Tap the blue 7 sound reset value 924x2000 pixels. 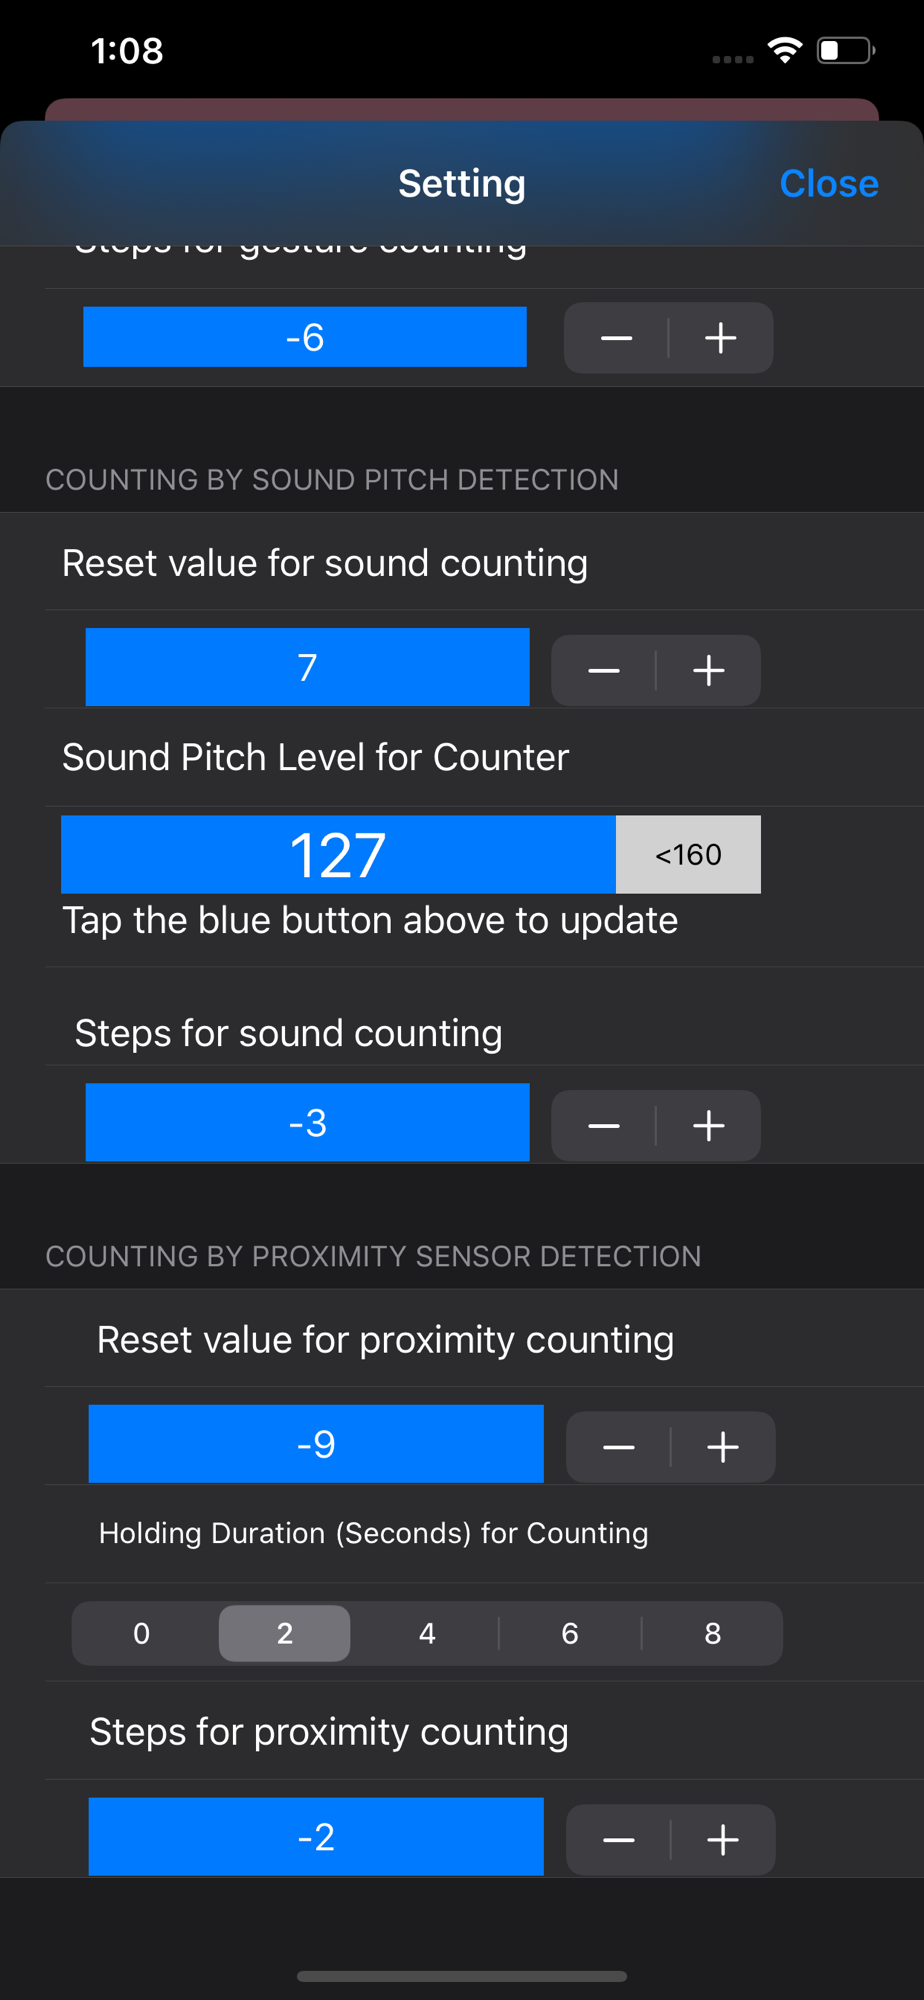click(307, 667)
